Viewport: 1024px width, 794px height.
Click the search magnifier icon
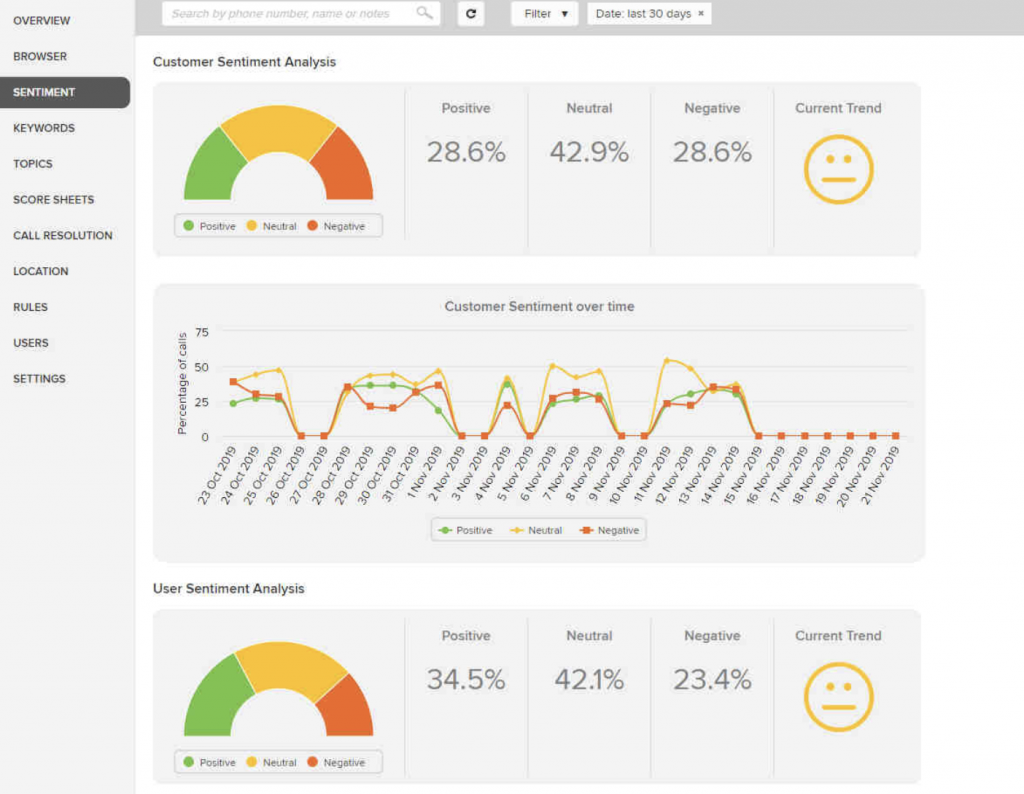click(424, 13)
